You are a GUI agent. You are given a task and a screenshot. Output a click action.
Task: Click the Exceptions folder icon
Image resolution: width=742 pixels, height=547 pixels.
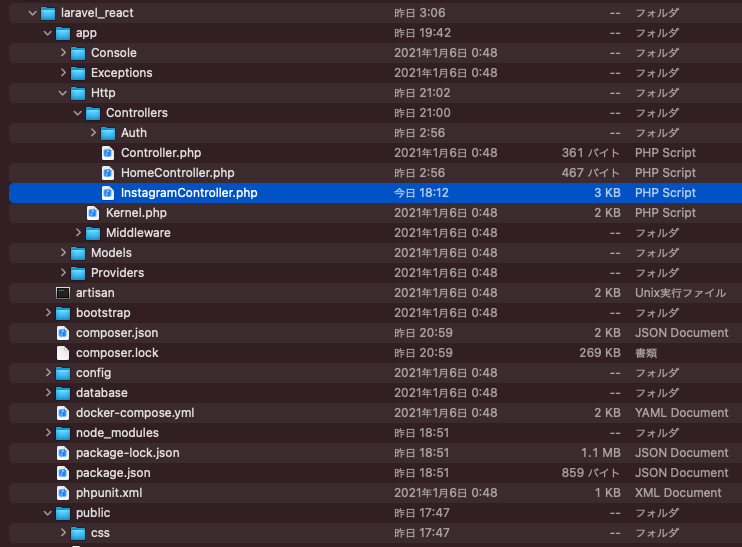click(x=78, y=73)
